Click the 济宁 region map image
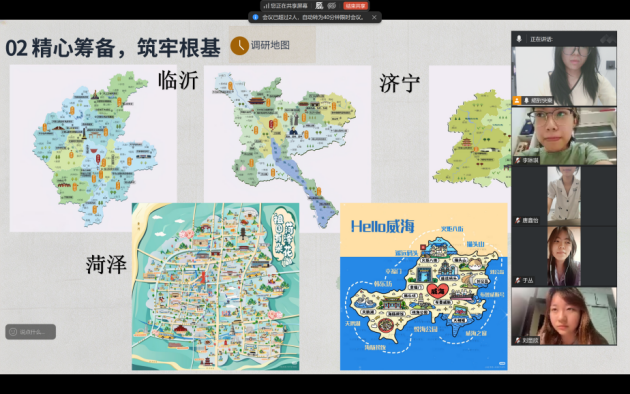630x394 pixels. pyautogui.click(x=287, y=149)
